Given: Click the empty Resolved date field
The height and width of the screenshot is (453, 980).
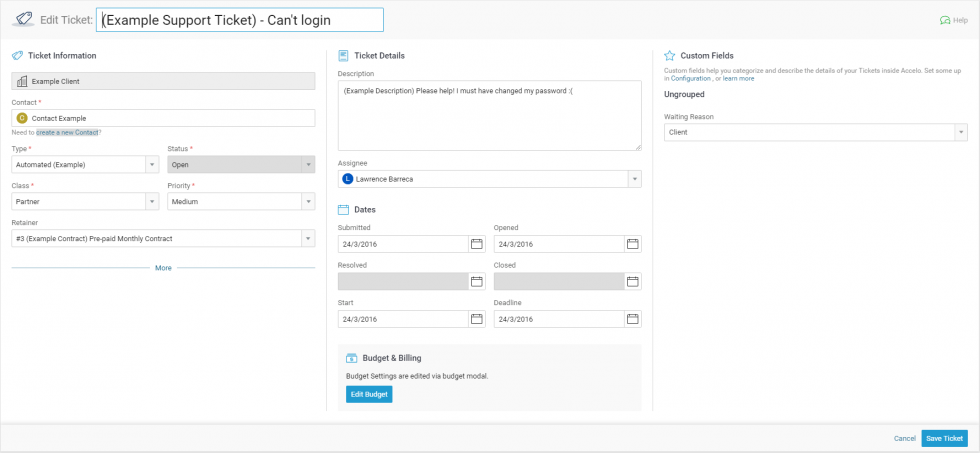Looking at the screenshot, I should pos(403,282).
